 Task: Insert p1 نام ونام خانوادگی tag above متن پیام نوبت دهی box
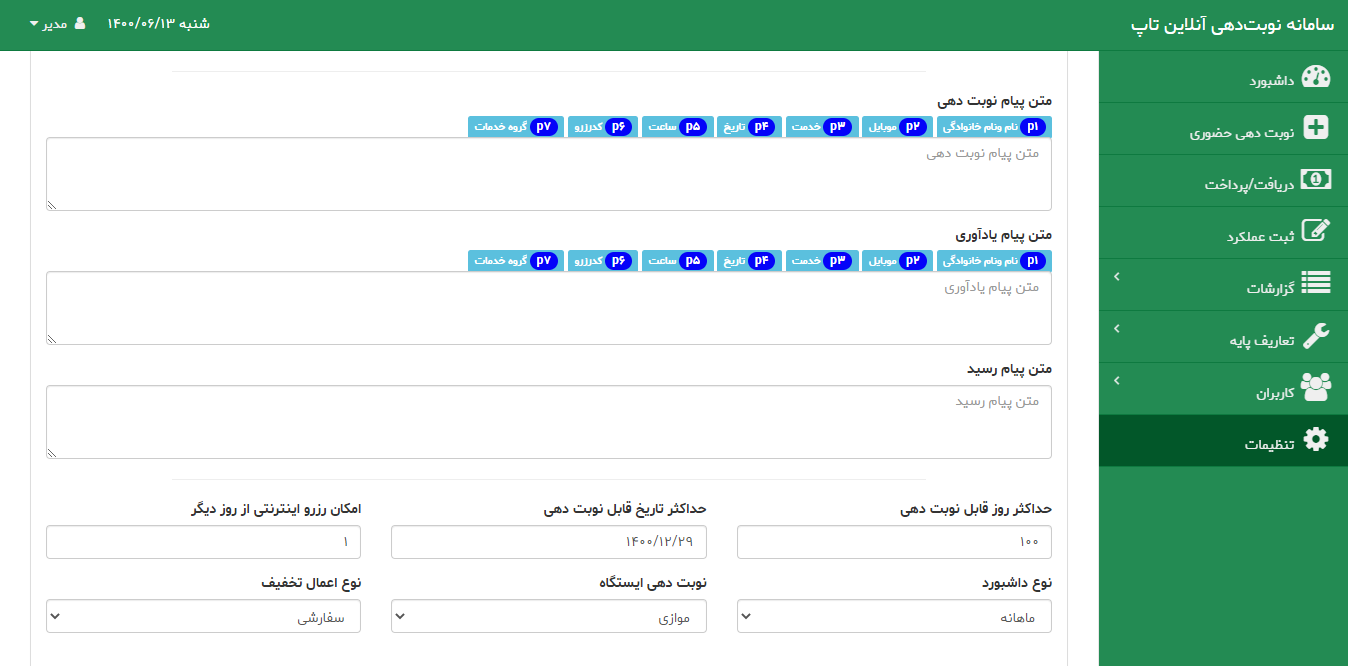click(x=994, y=127)
